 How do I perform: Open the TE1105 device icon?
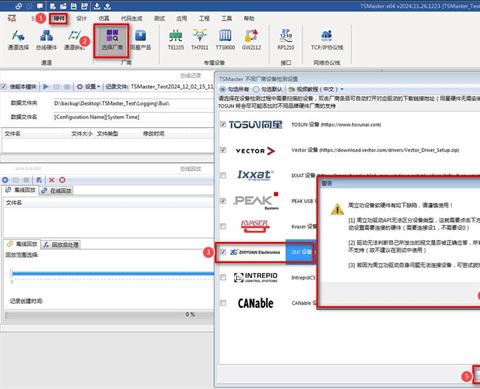tap(176, 40)
